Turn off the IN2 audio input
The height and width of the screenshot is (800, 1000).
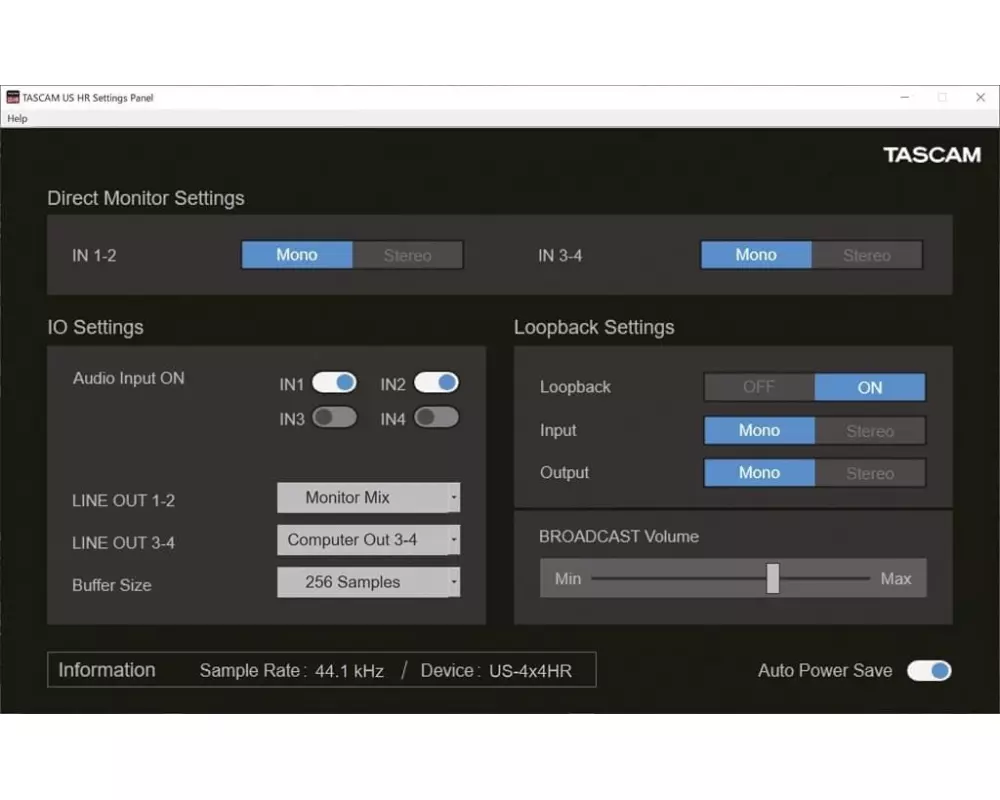436,383
